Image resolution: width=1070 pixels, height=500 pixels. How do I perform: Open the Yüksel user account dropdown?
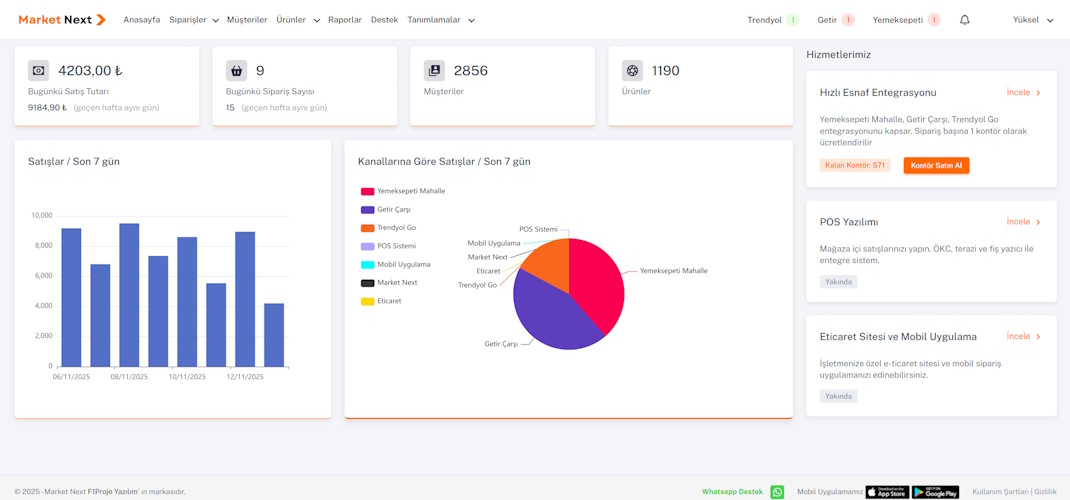[1032, 20]
